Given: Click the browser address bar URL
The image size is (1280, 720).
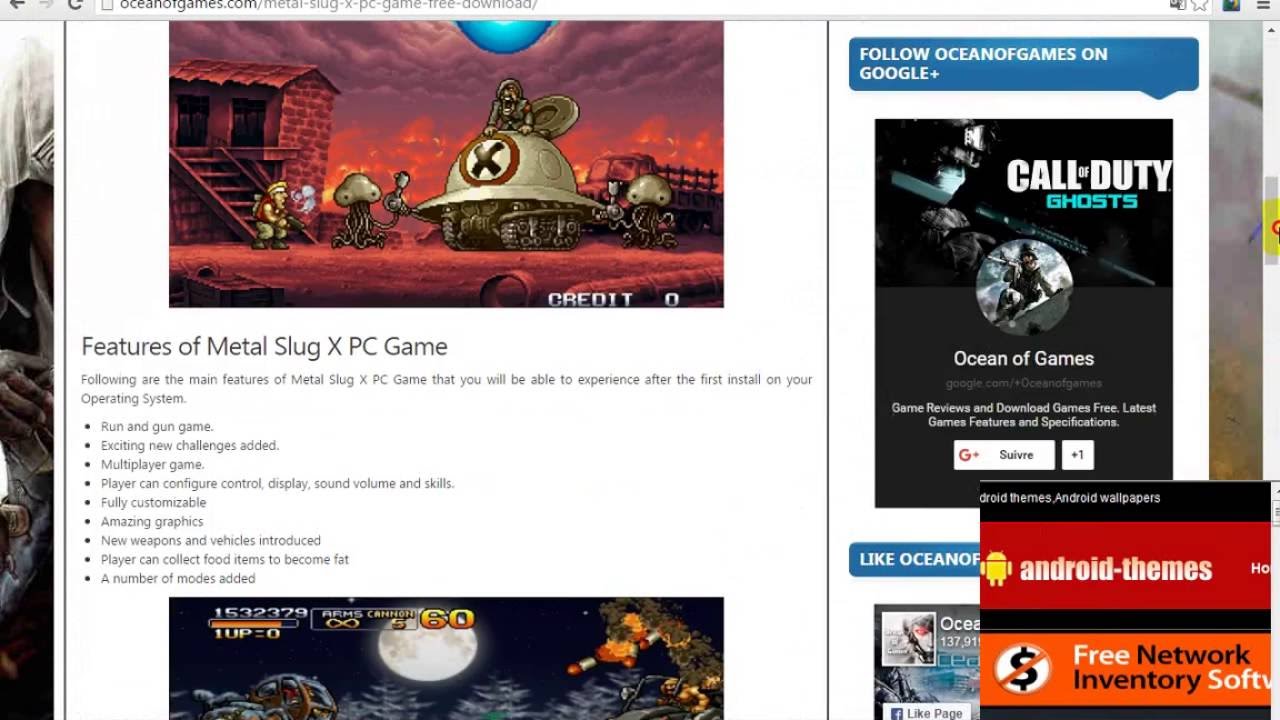Looking at the screenshot, I should [x=328, y=5].
